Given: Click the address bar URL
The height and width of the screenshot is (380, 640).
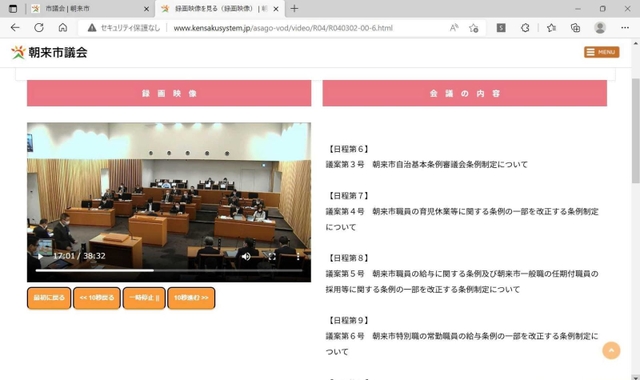Looking at the screenshot, I should 283,28.
